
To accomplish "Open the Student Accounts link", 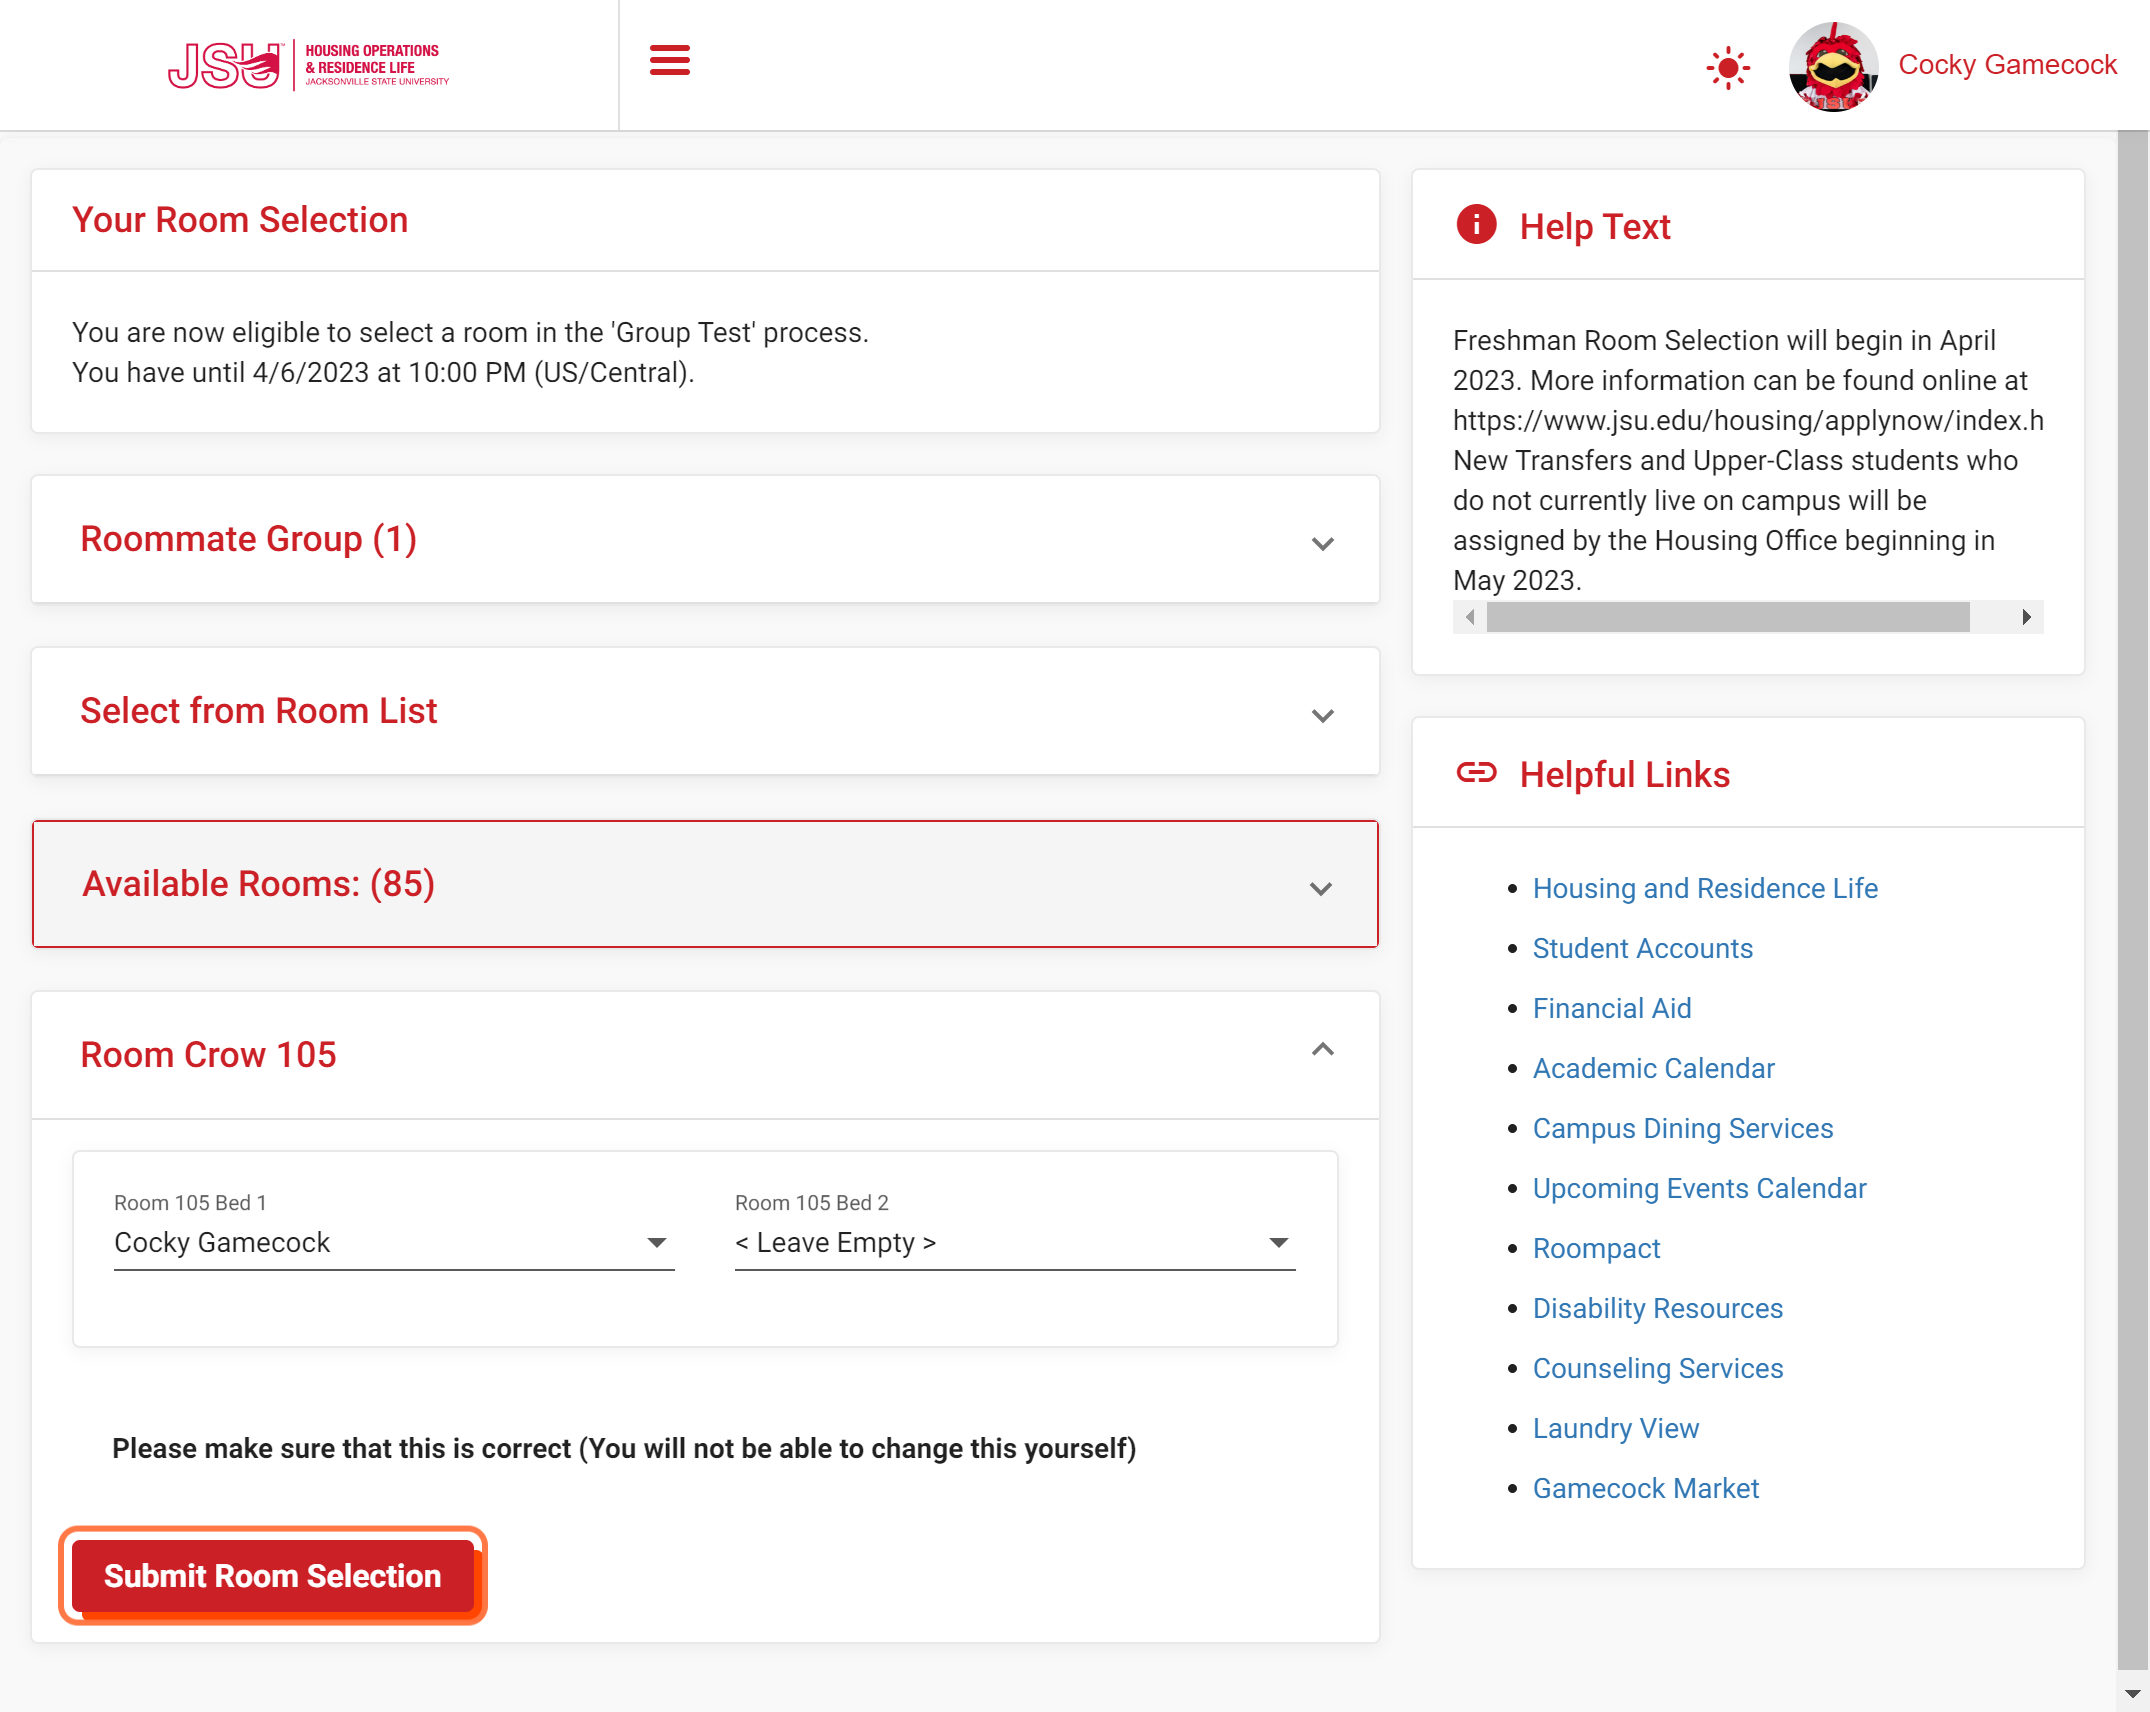I will (x=1642, y=948).
